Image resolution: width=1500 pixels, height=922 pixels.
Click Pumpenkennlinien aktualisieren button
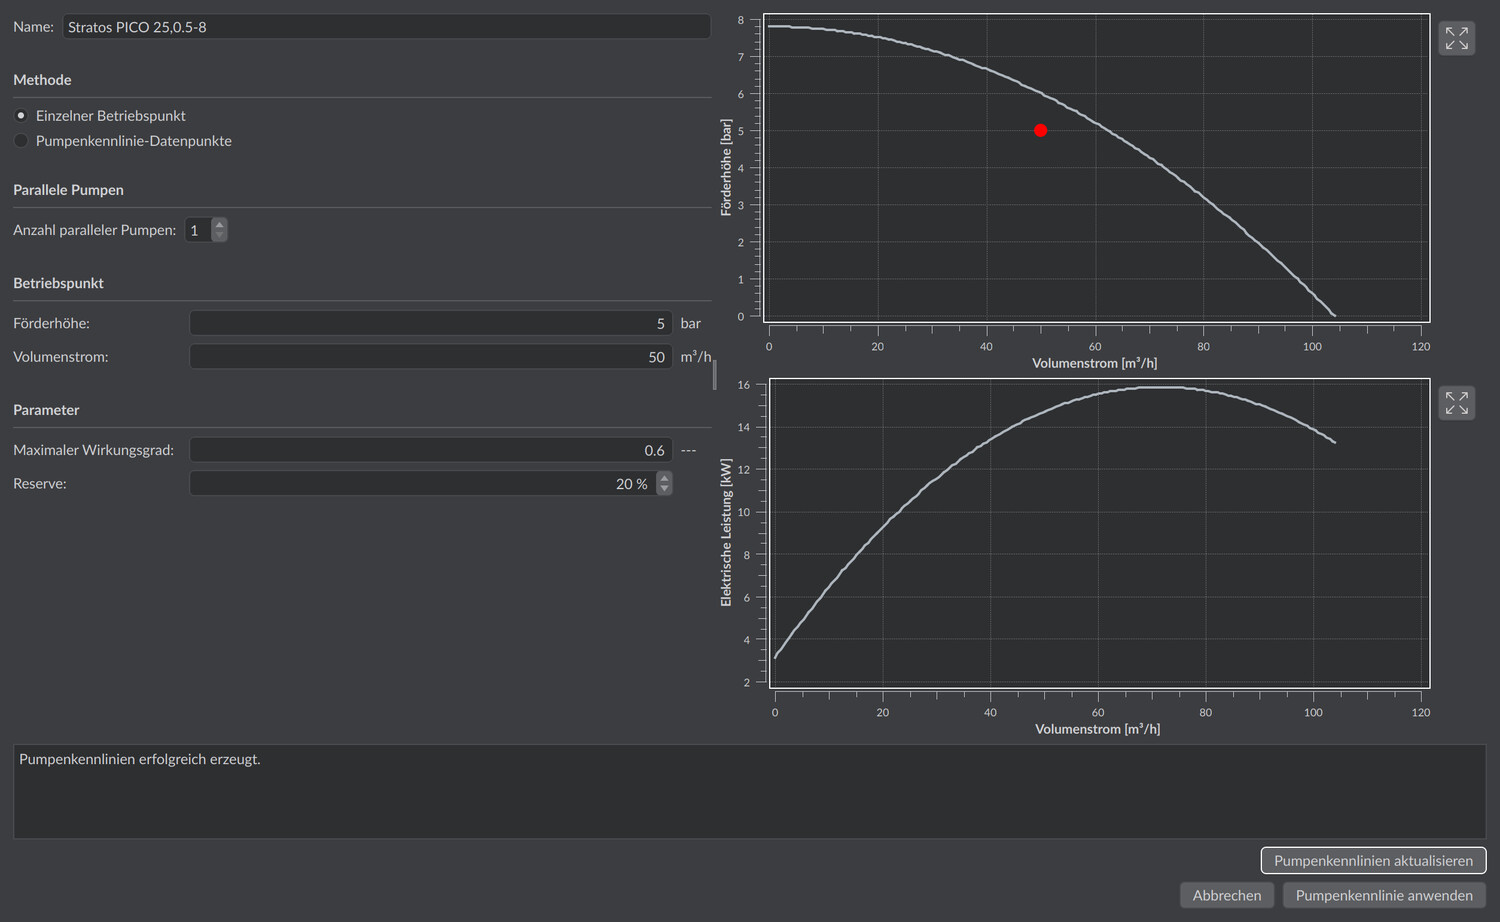pos(1373,861)
